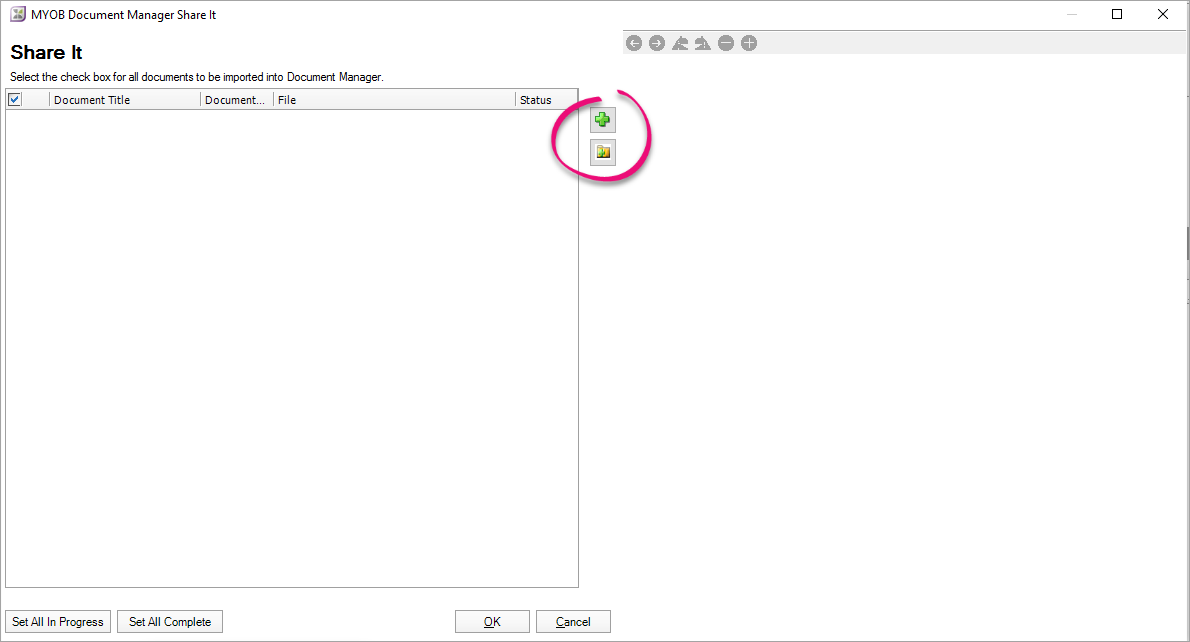Click the Set All In Progress button
This screenshot has height=642, width=1190.
pos(58,622)
